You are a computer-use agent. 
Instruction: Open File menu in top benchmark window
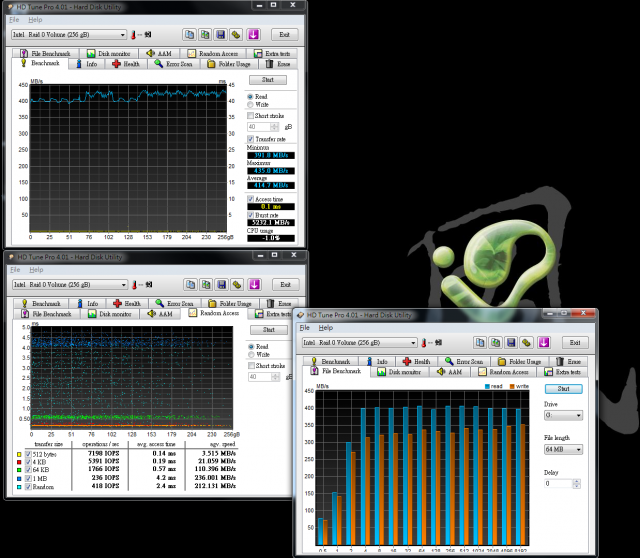(14, 20)
